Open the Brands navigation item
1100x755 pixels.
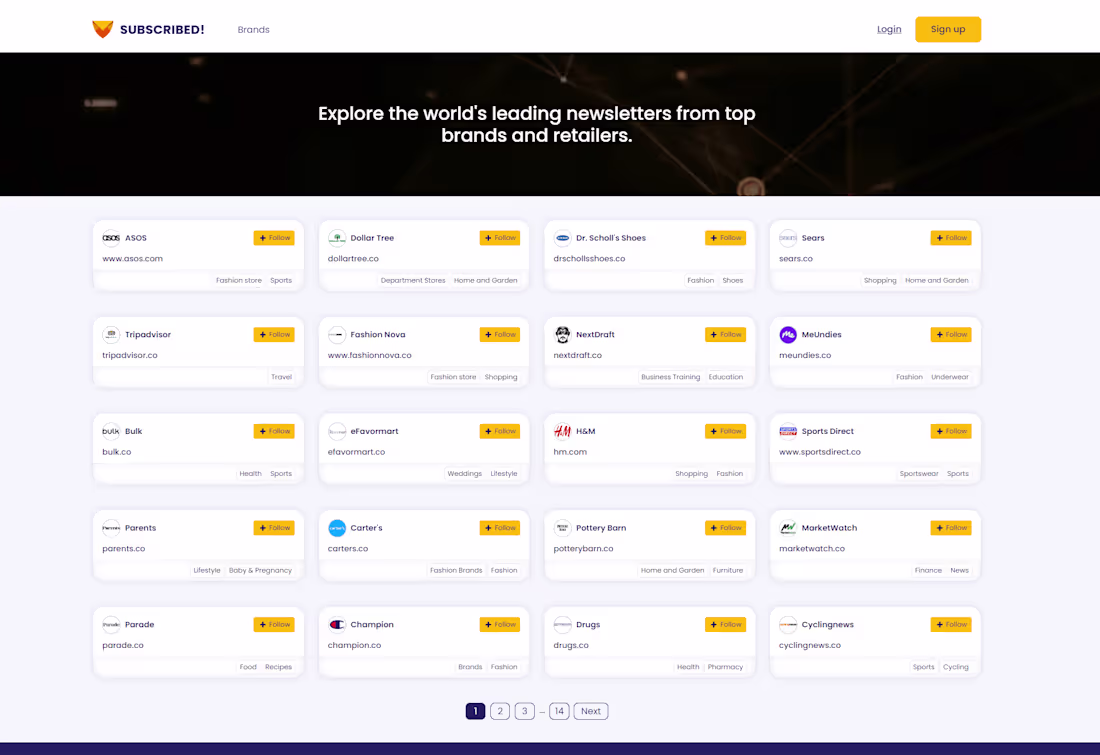click(253, 29)
